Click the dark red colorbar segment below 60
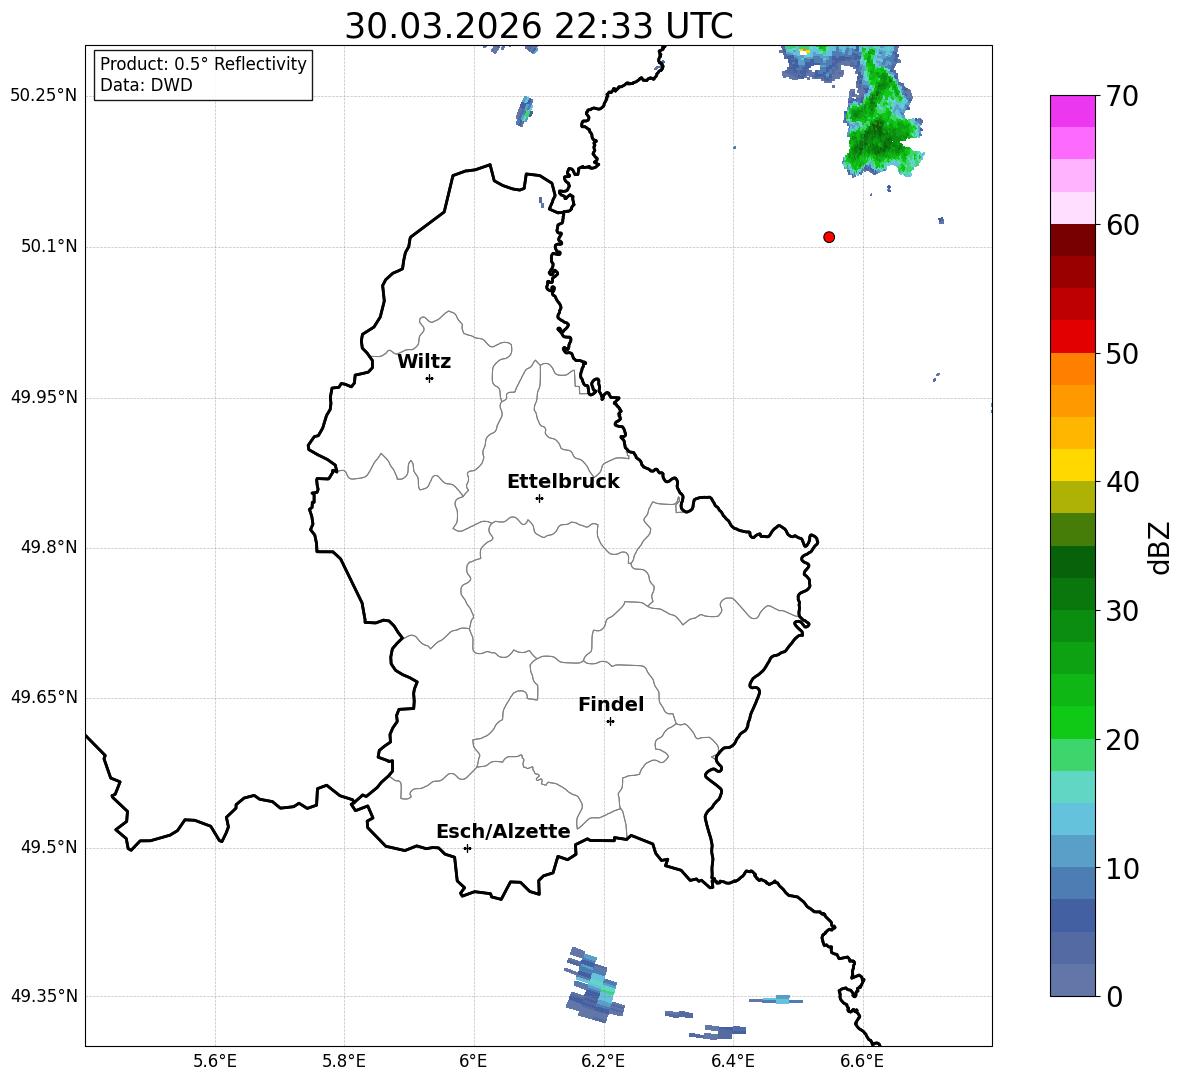Viewport: 1184px width, 1081px height. (x=1072, y=240)
